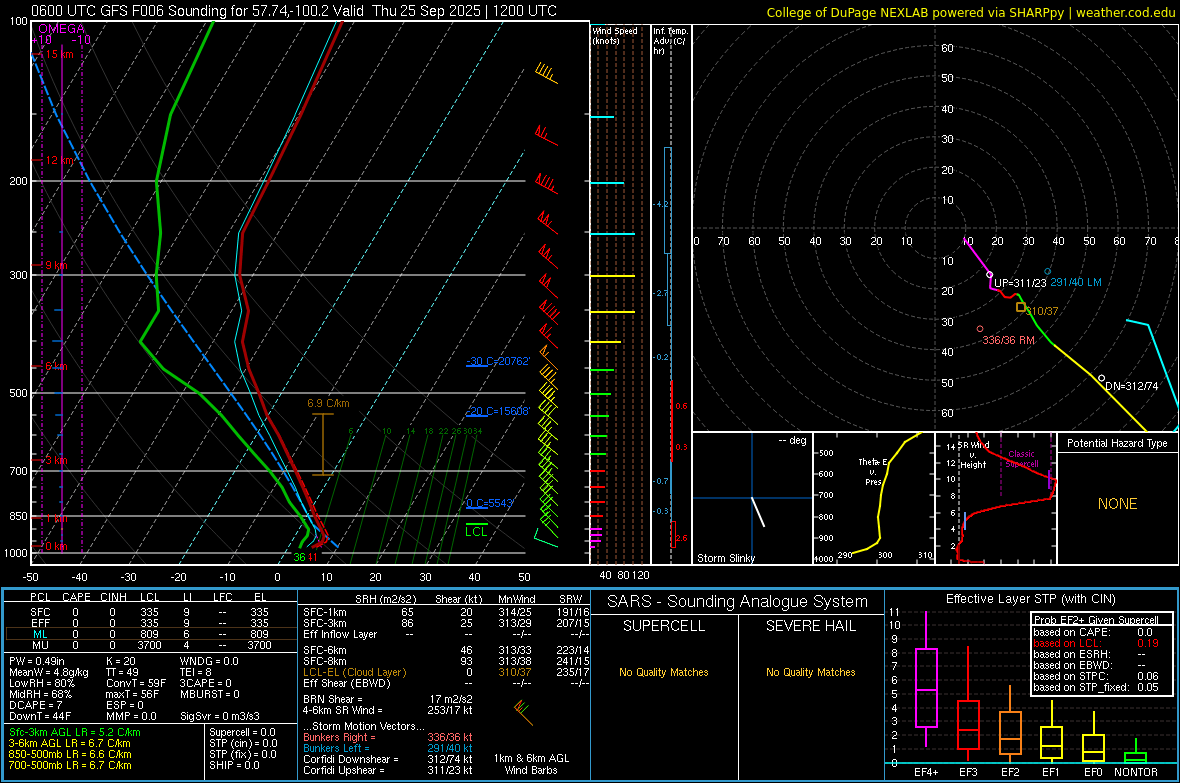Click the 'Storm Slinky' panel label
1180x783 pixels.
pos(726,558)
